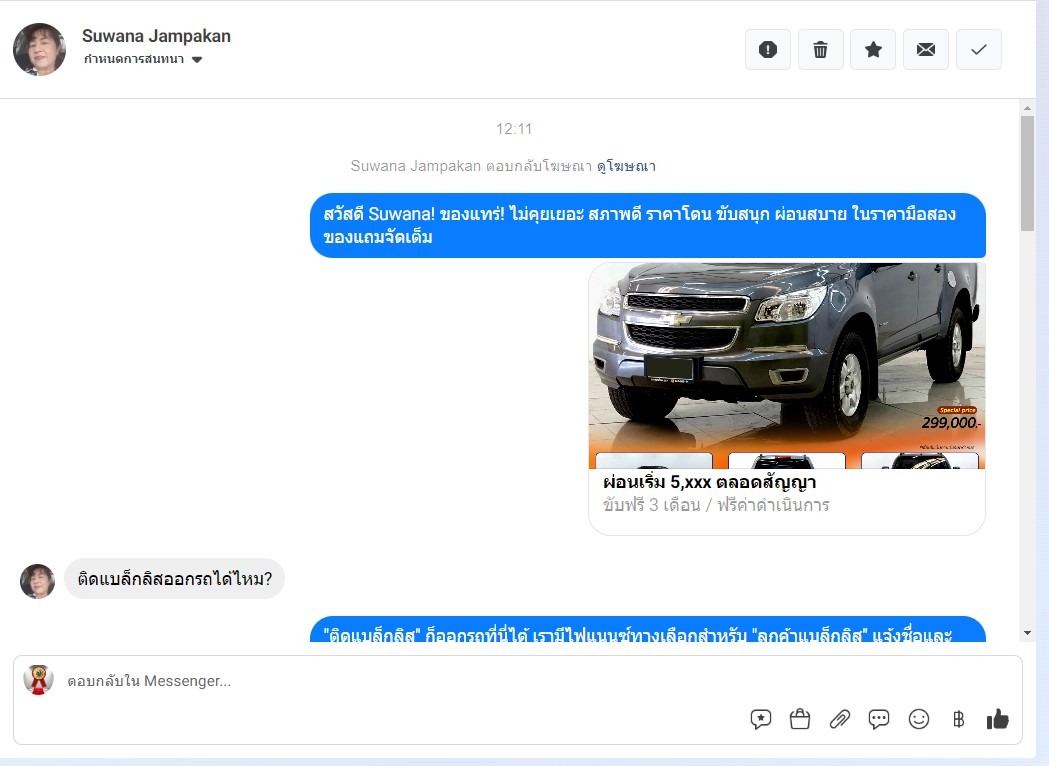Click the shopping bag icon in composer
Viewport: 1049px width, 766px height.
(800, 719)
